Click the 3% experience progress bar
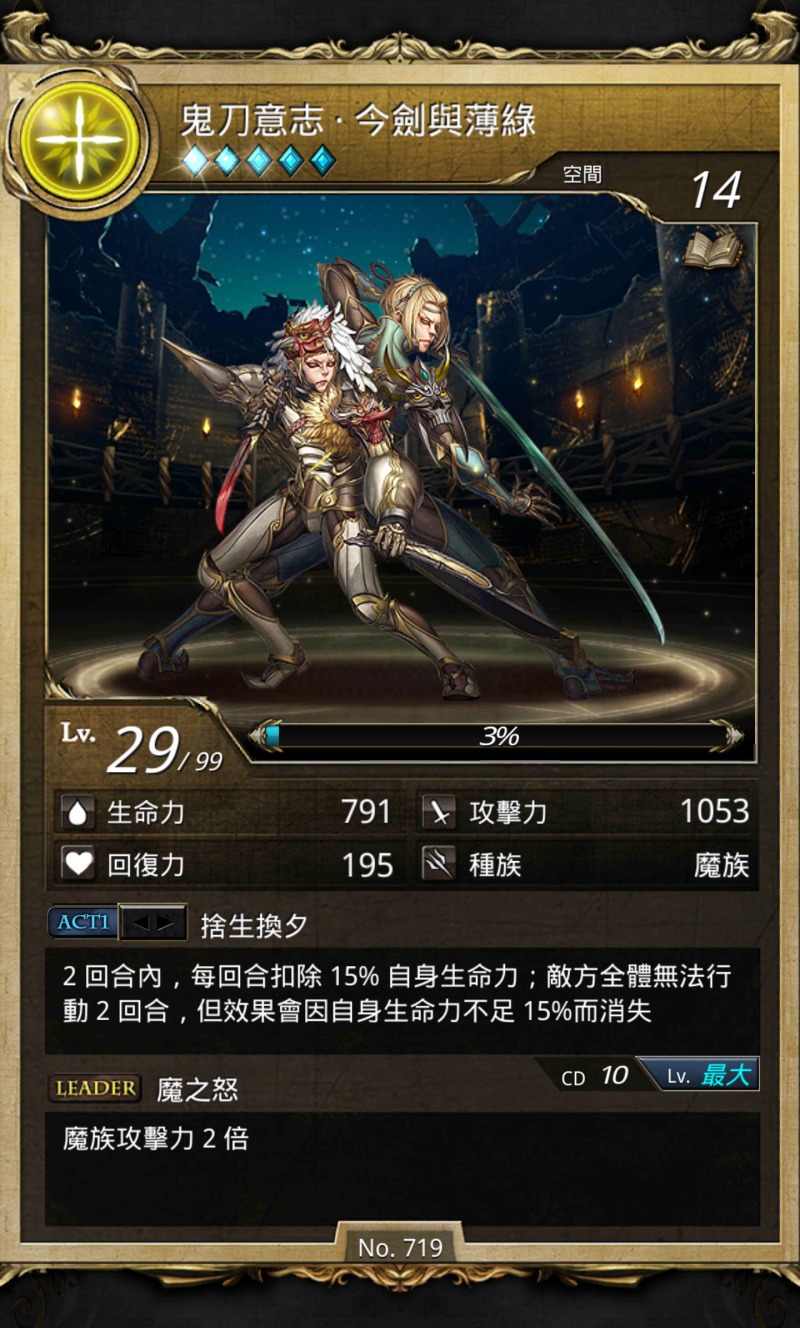The width and height of the screenshot is (800, 1328). coord(497,737)
